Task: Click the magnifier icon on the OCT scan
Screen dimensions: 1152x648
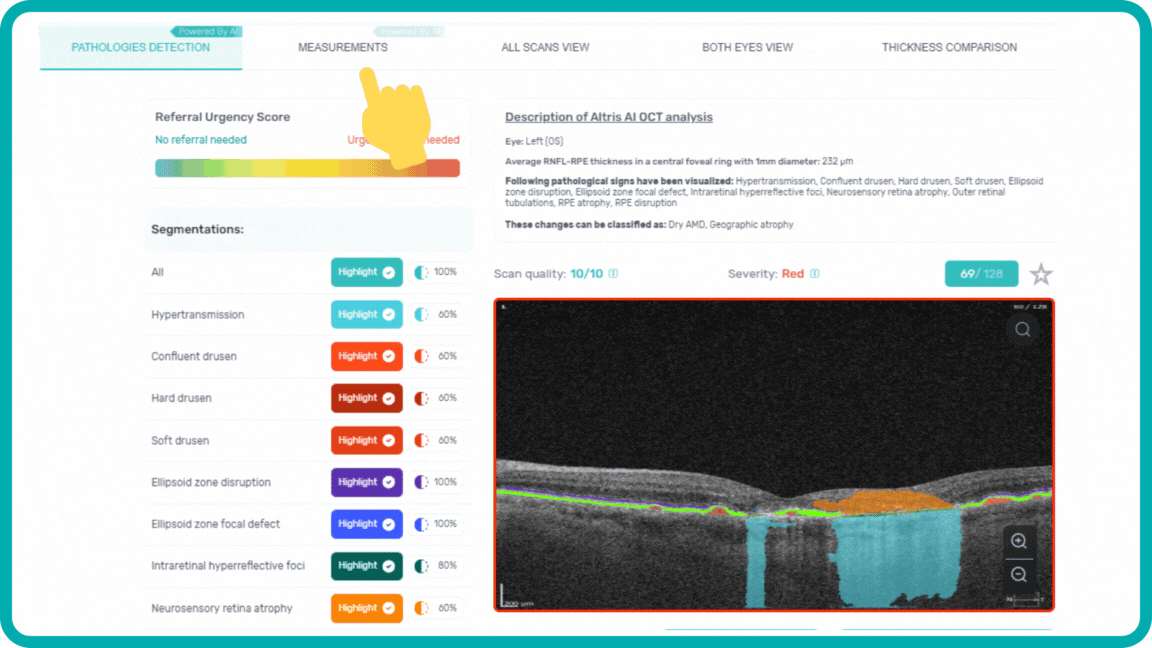Action: point(1022,329)
